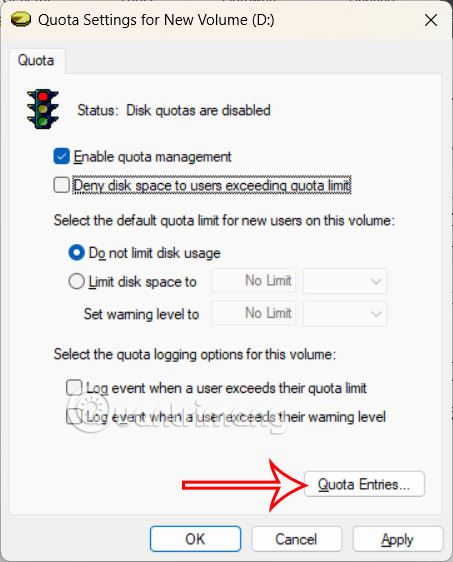Select Do not limit disk usage option

click(76, 253)
